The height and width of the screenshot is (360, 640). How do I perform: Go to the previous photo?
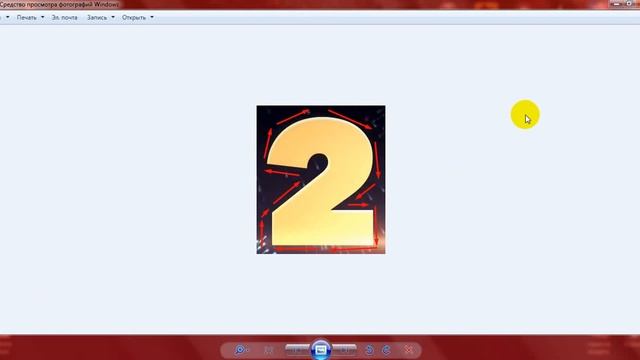pyautogui.click(x=298, y=349)
